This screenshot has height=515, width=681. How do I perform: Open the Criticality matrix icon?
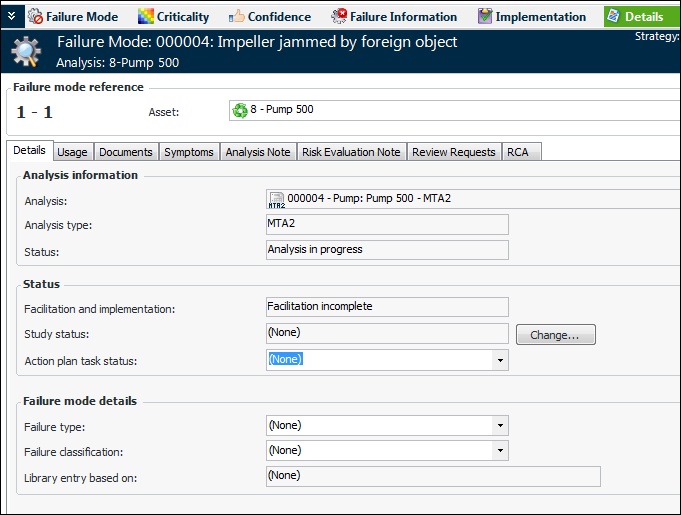[146, 17]
